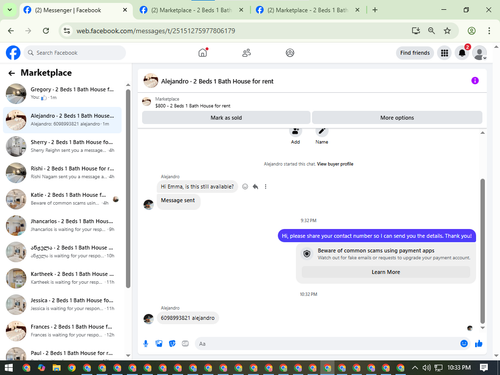
Task: Open the View buyer profile link
Action: [335, 164]
